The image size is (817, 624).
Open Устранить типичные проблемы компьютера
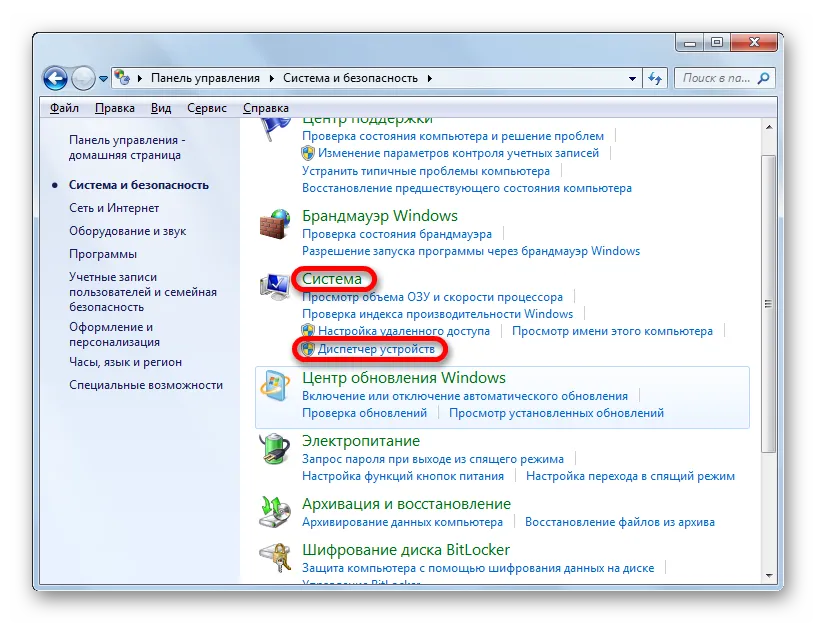(426, 171)
